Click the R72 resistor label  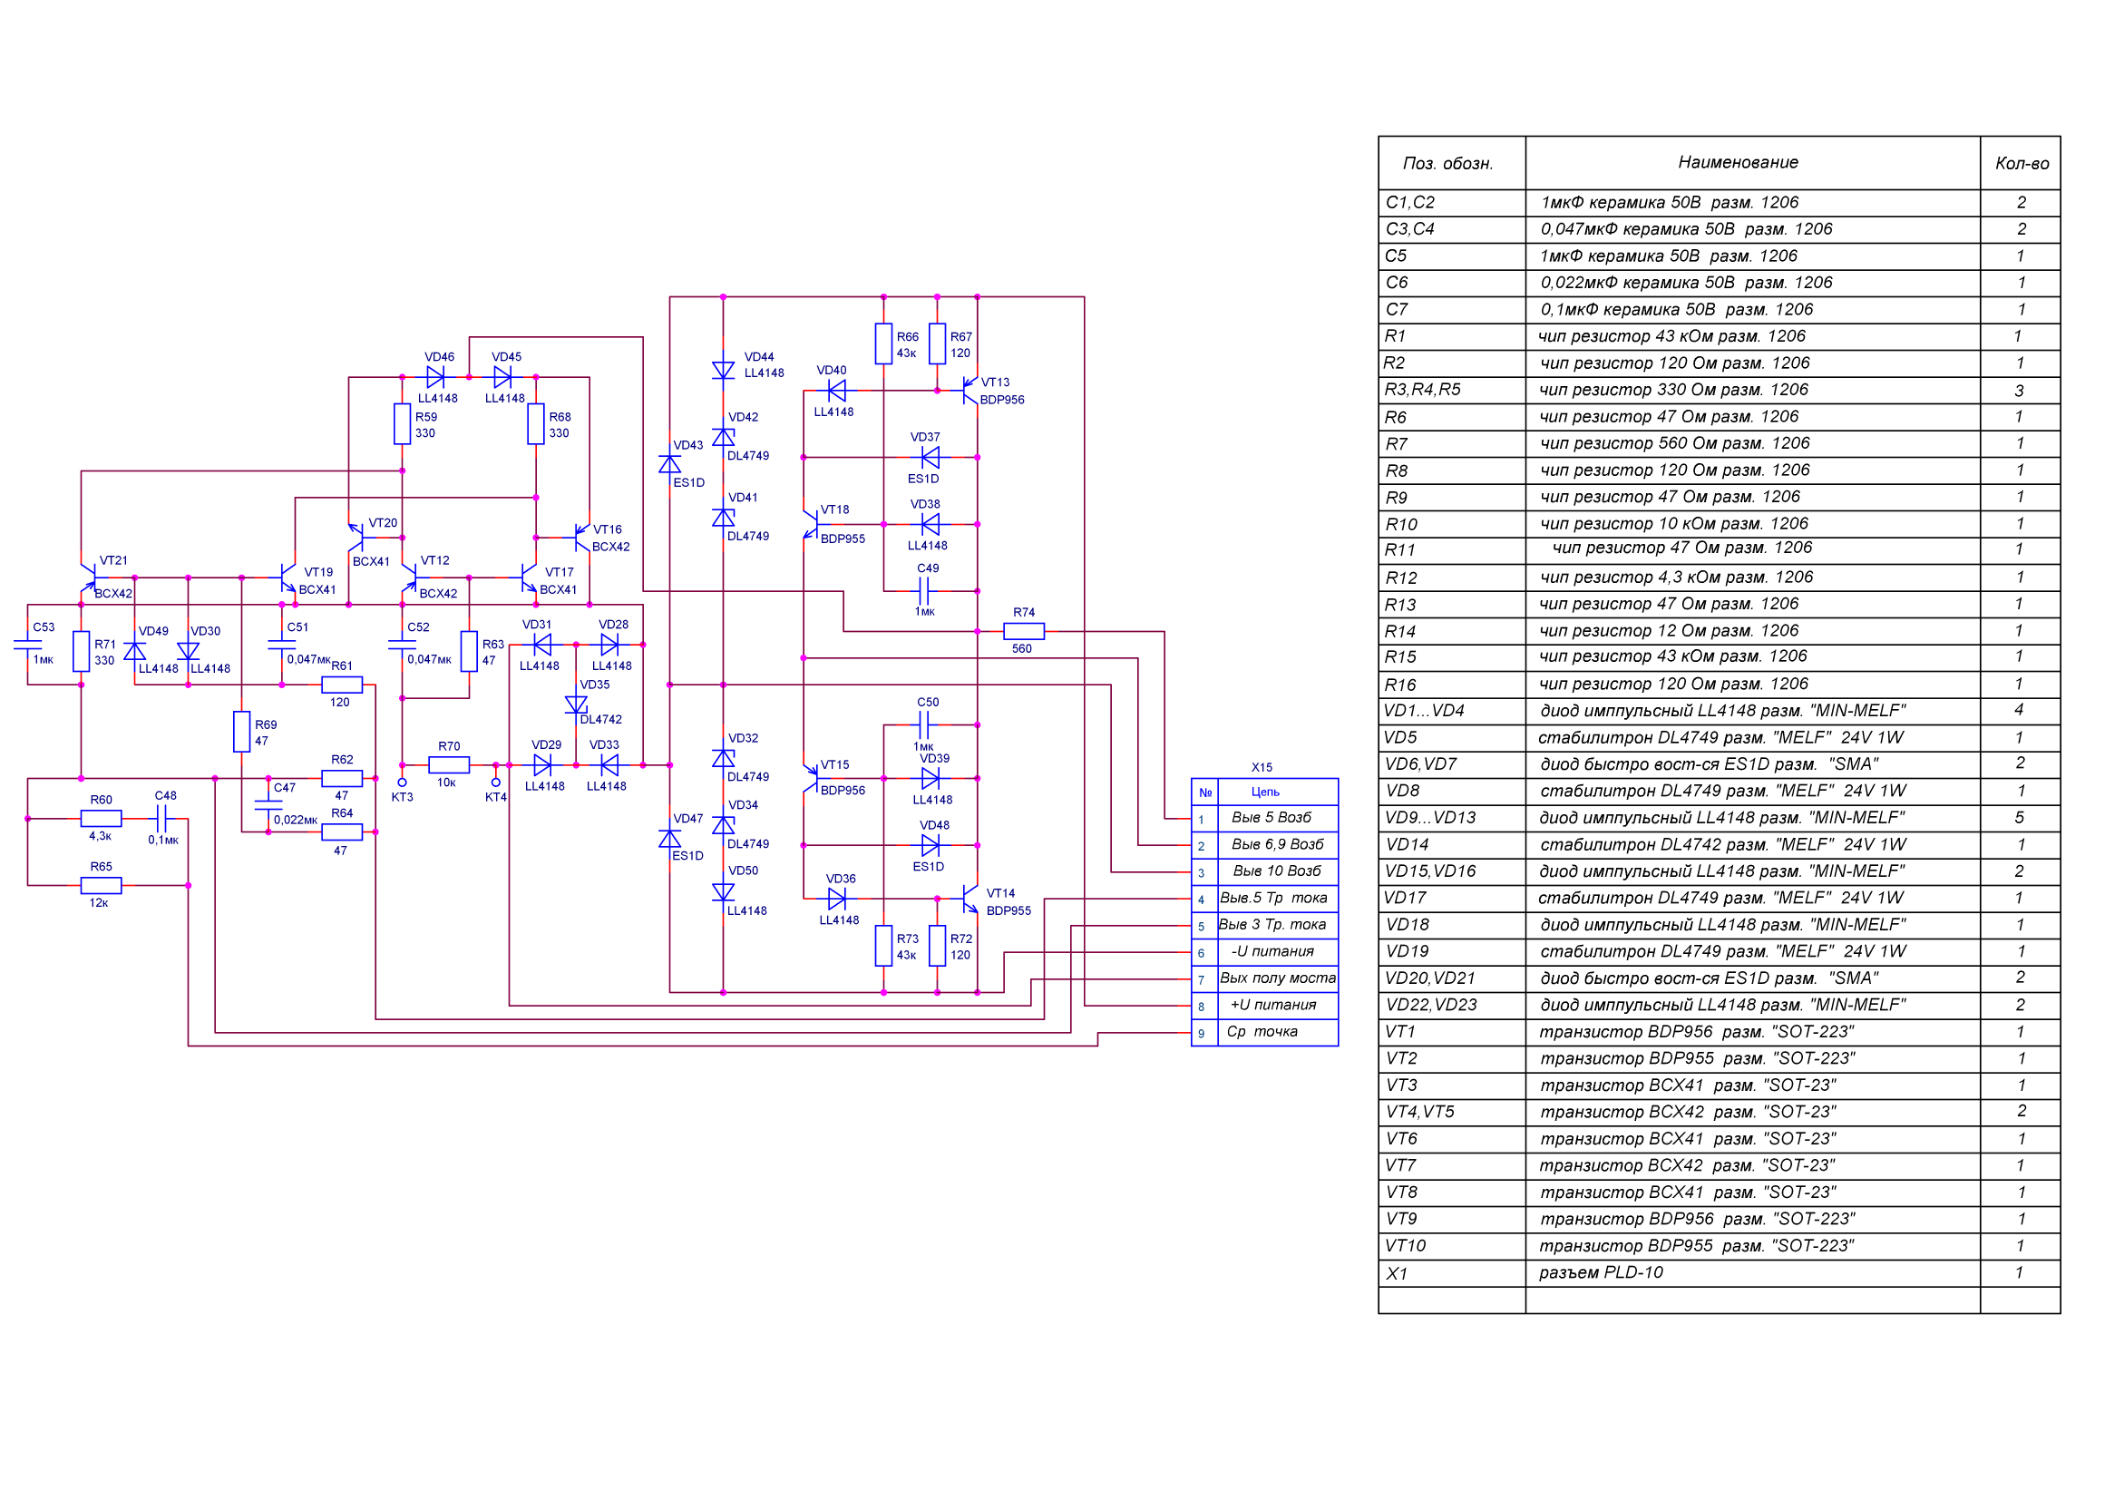pyautogui.click(x=961, y=939)
